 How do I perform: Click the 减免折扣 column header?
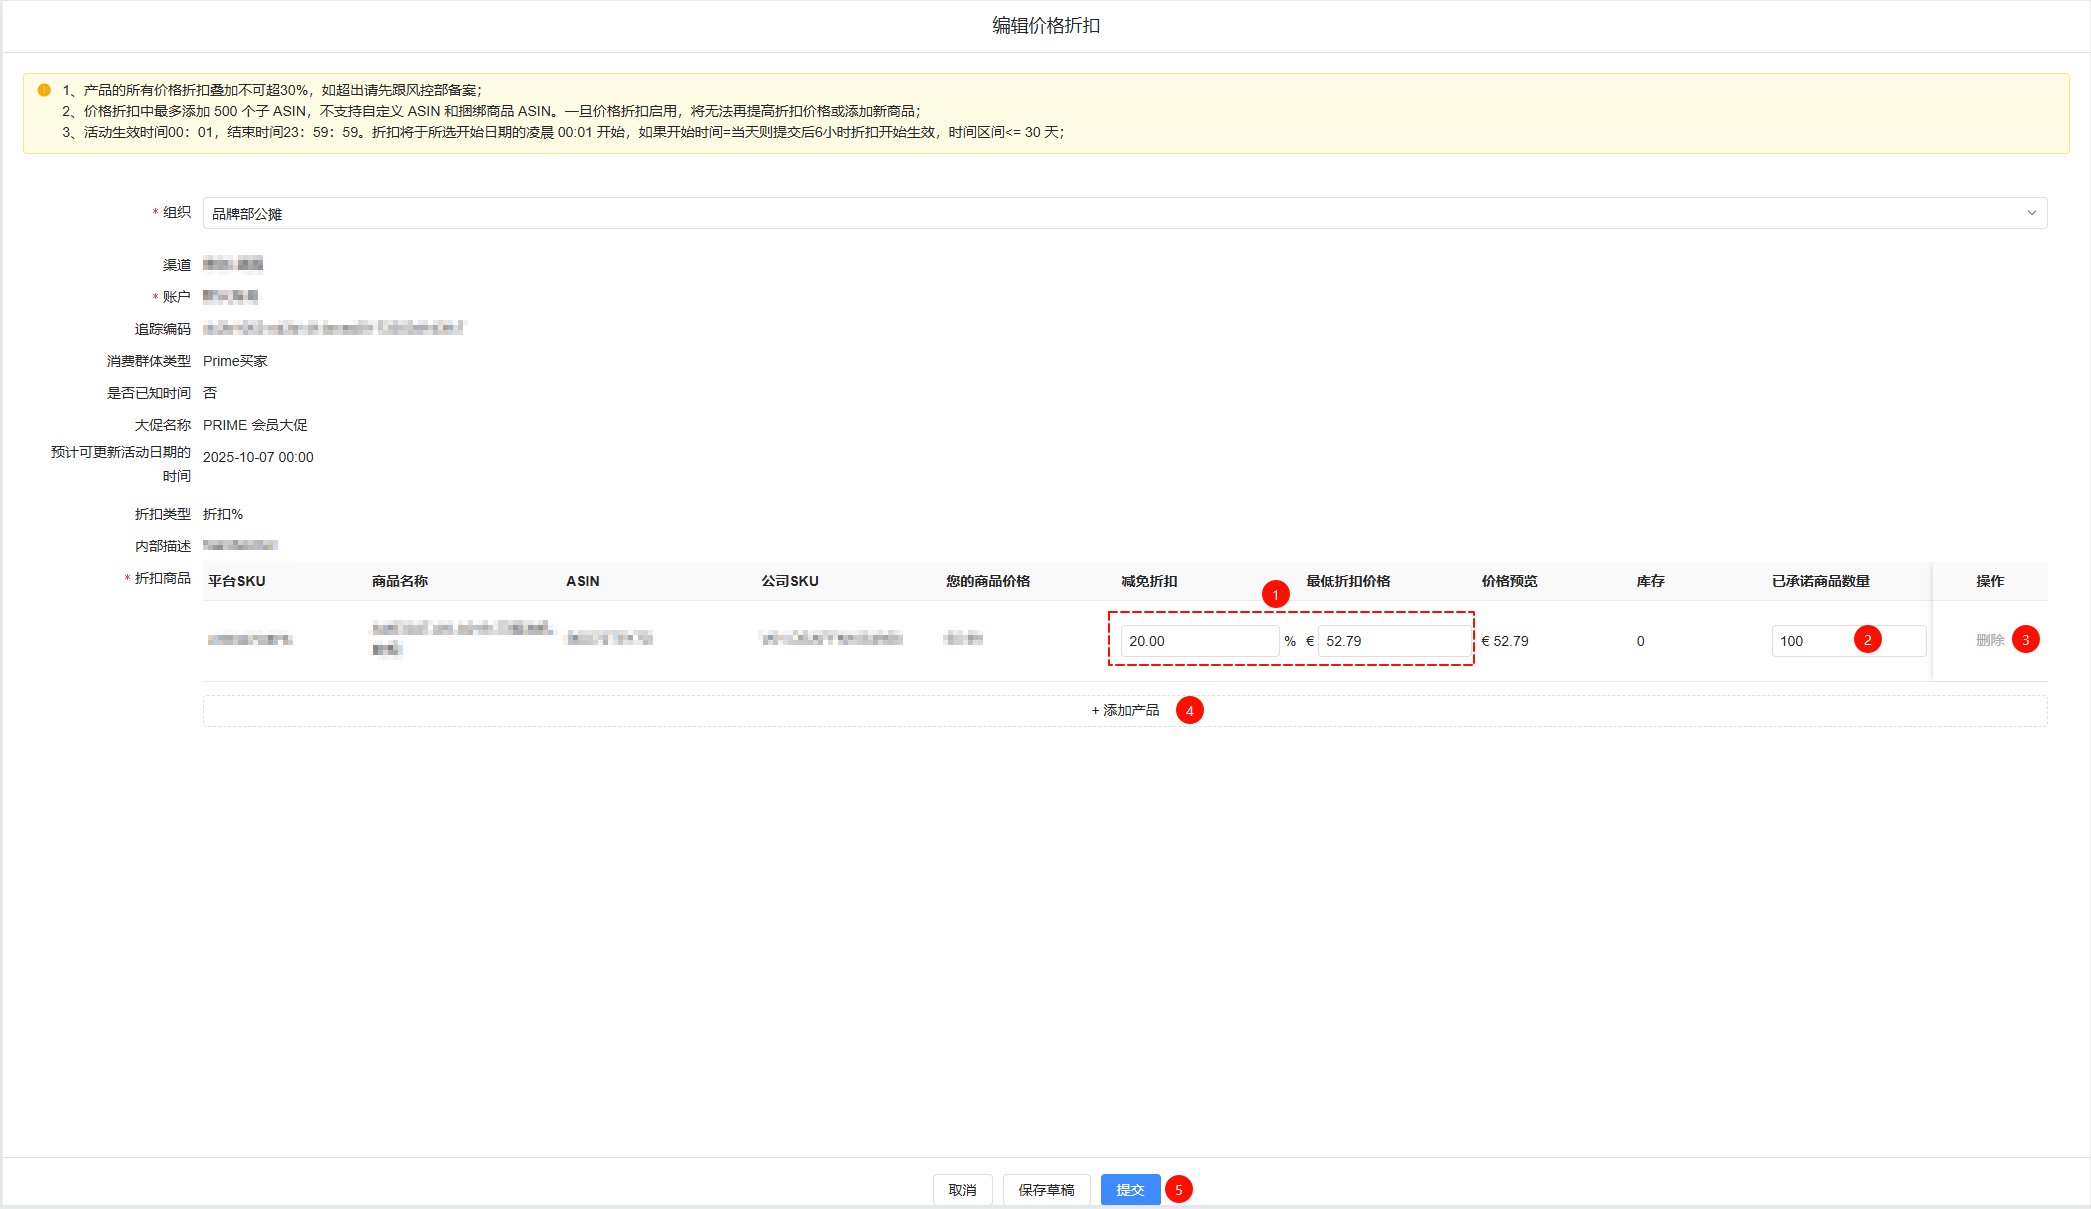coord(1149,581)
